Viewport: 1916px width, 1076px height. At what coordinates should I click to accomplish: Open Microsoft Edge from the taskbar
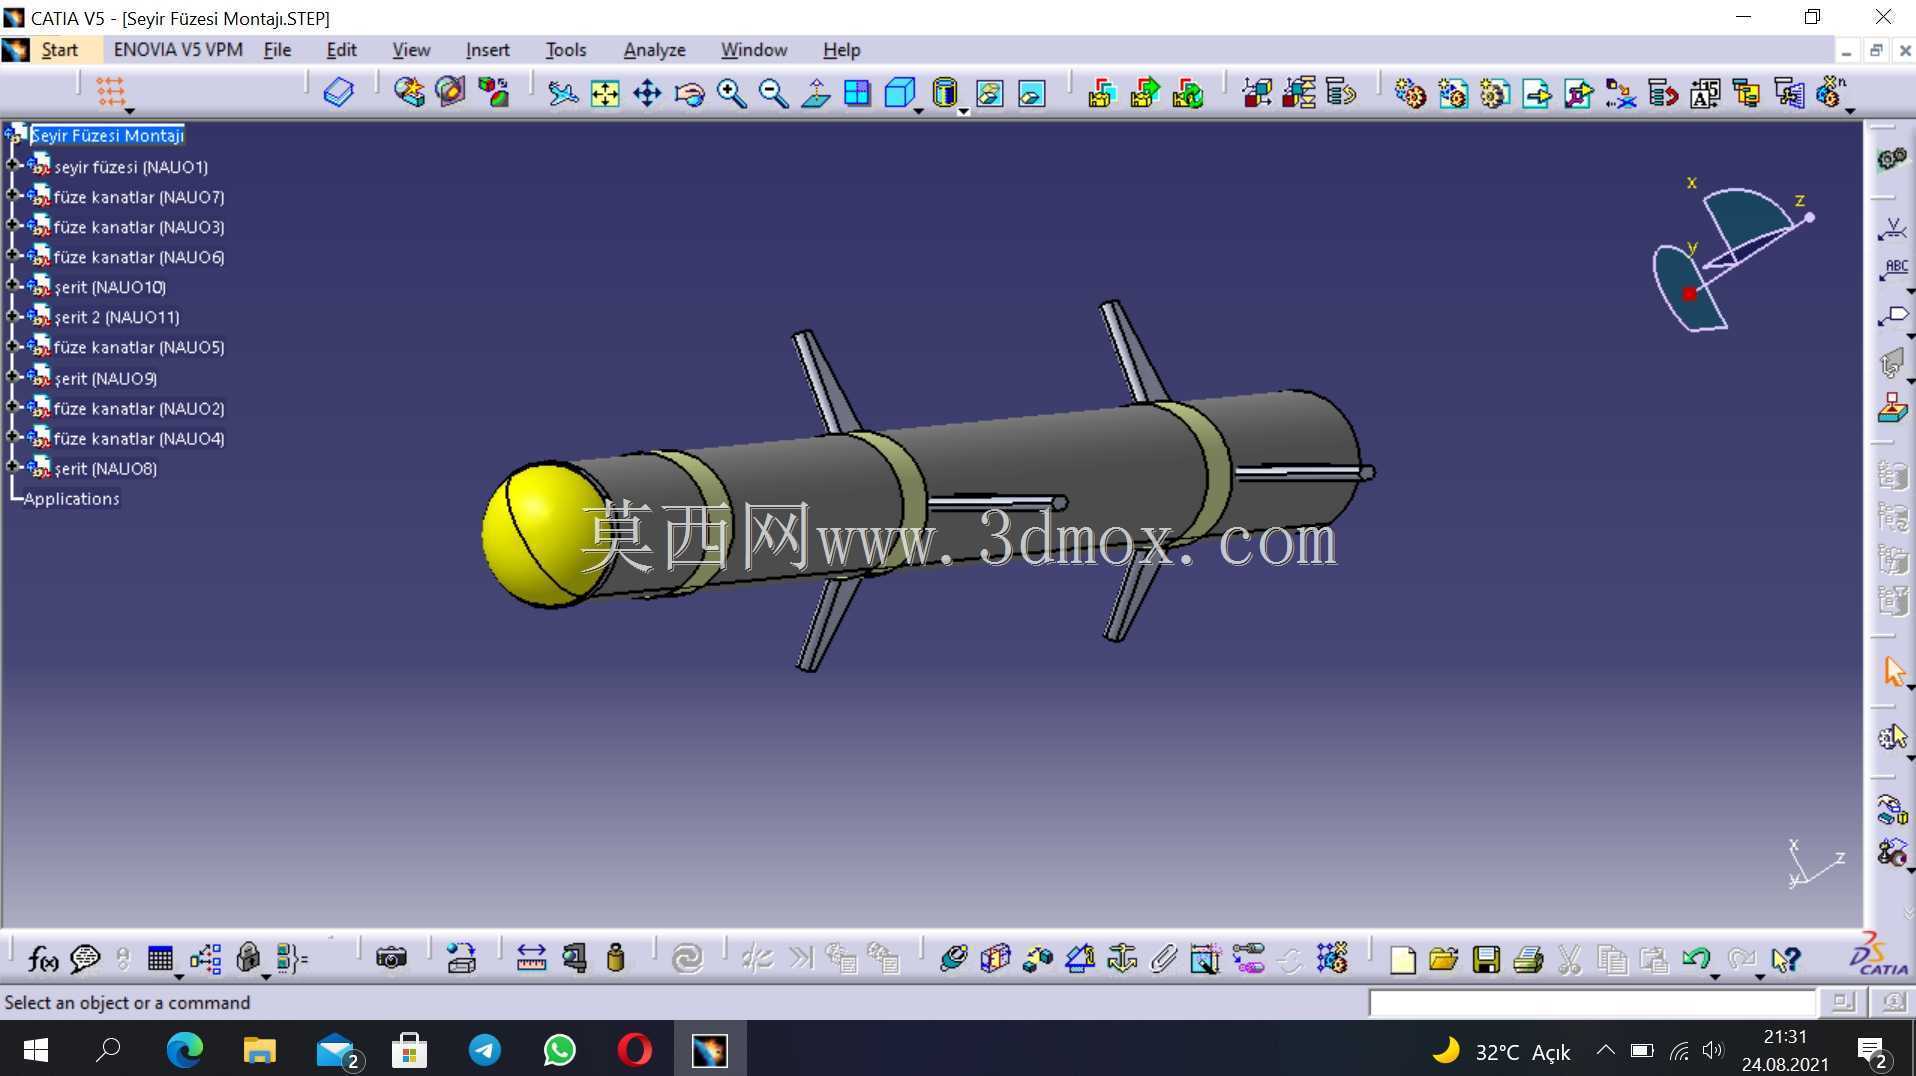click(184, 1050)
